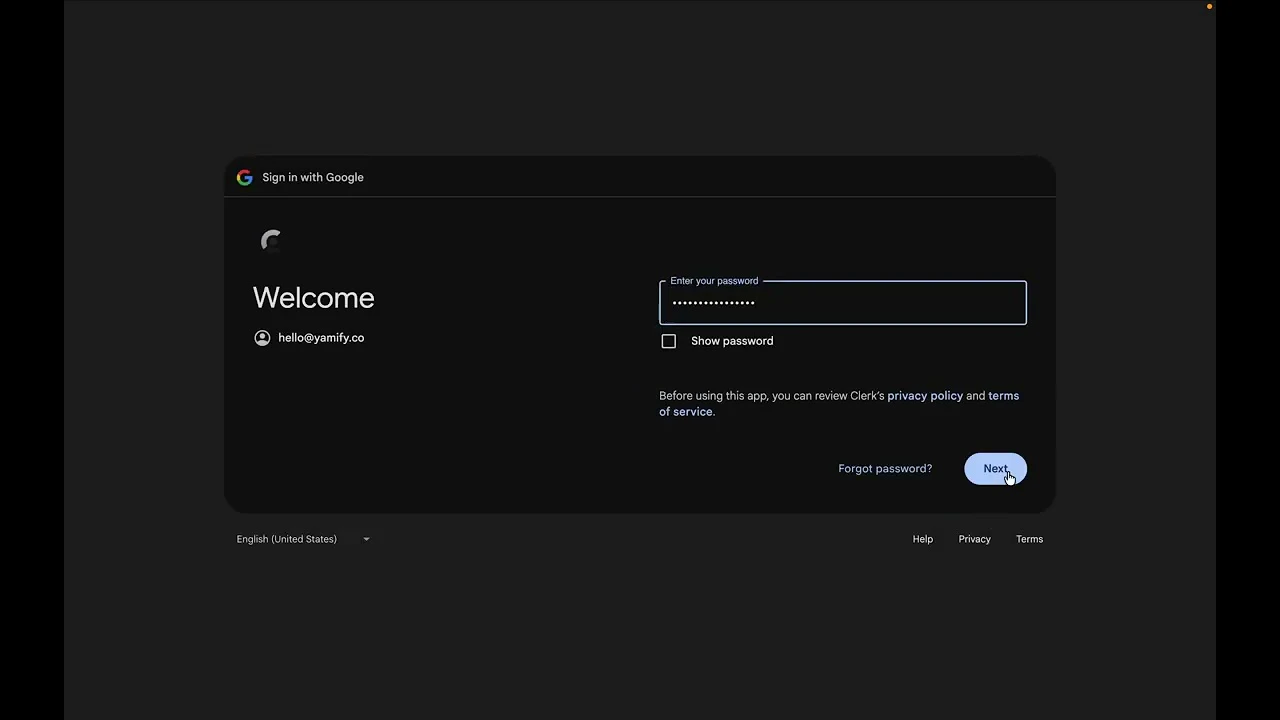Open the Help footer link
This screenshot has height=720, width=1280.
point(922,539)
